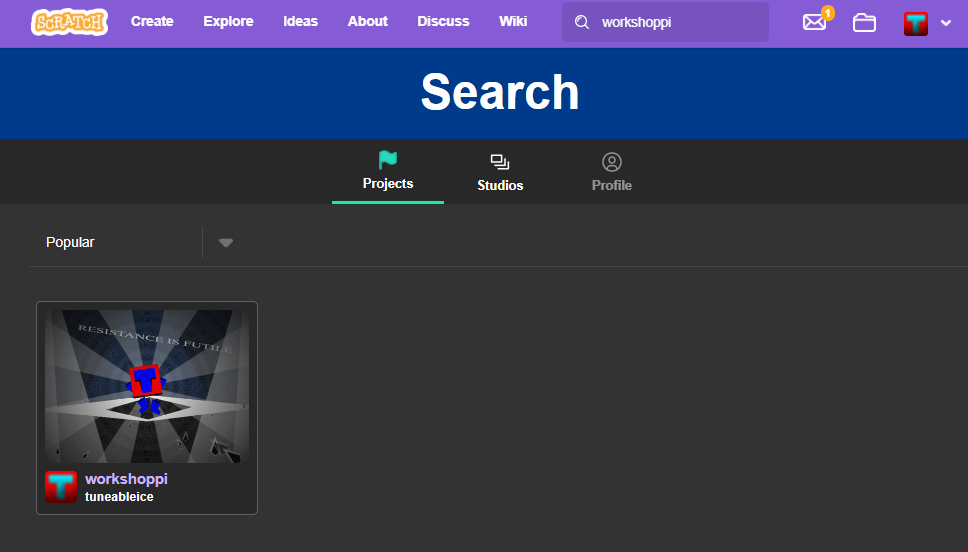968x552 pixels.
Task: Open the Ideas page
Action: click(x=301, y=22)
